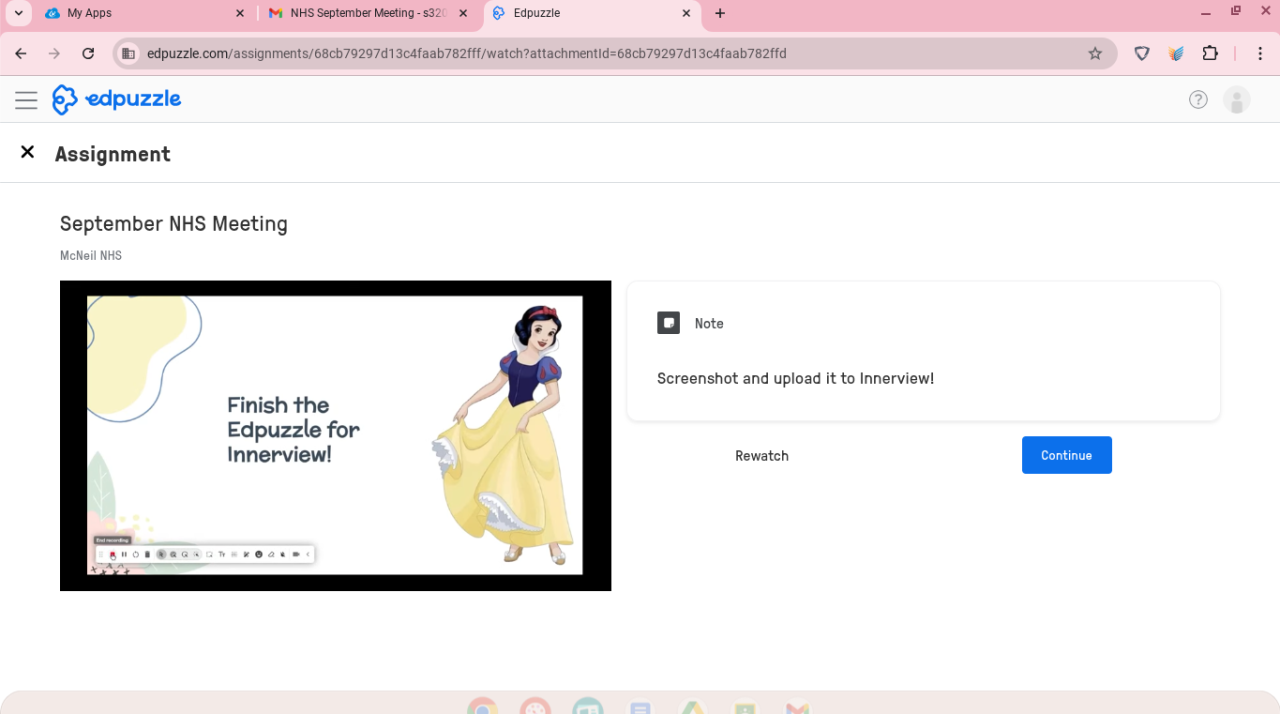Image resolution: width=1280 pixels, height=714 pixels.
Task: Close the Assignment view with X
Action: [27, 152]
